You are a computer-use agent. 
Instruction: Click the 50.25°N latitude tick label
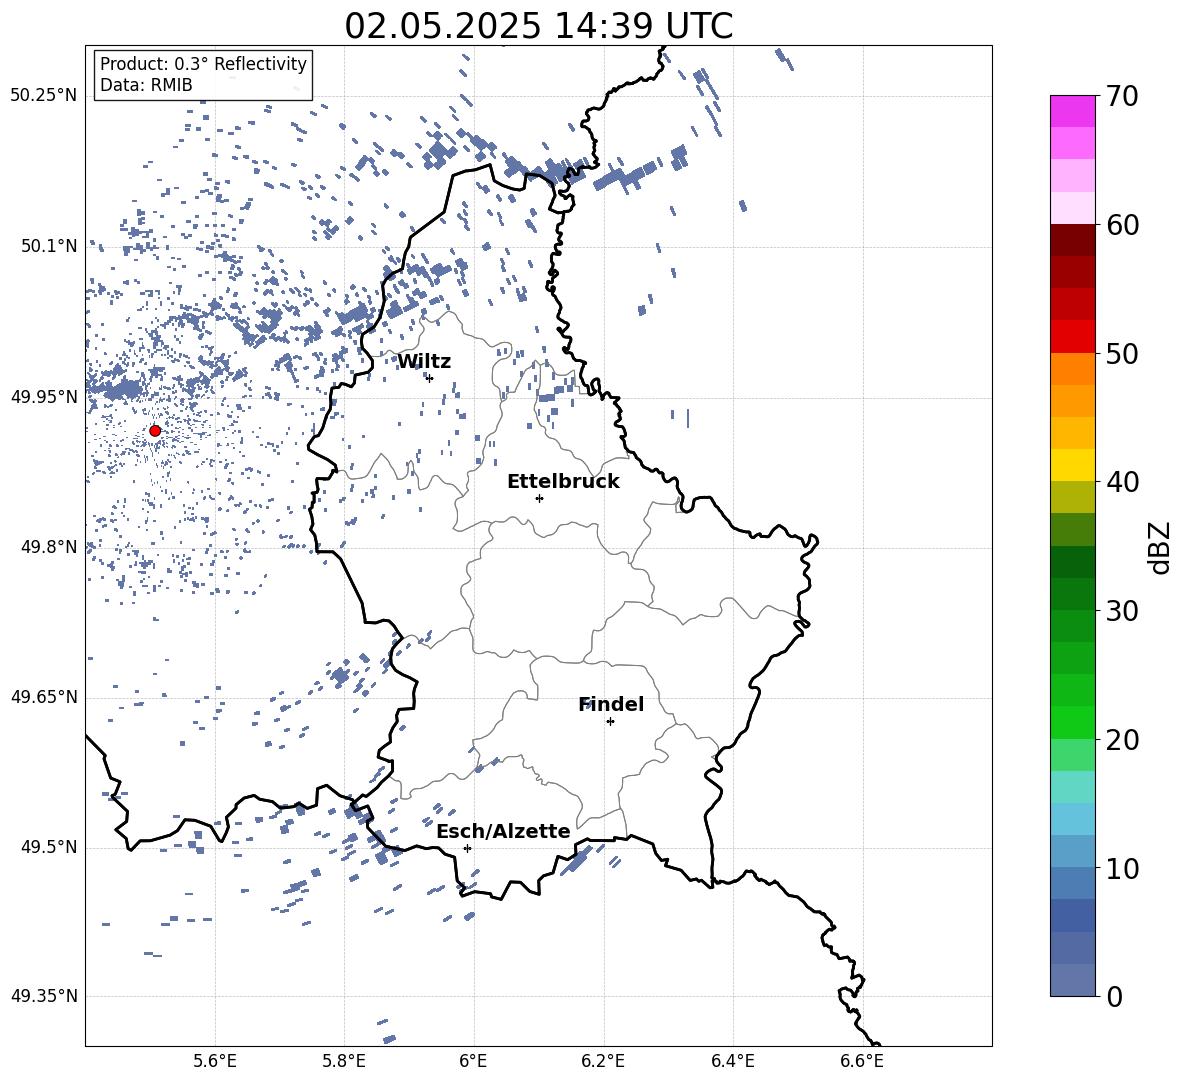(x=44, y=96)
